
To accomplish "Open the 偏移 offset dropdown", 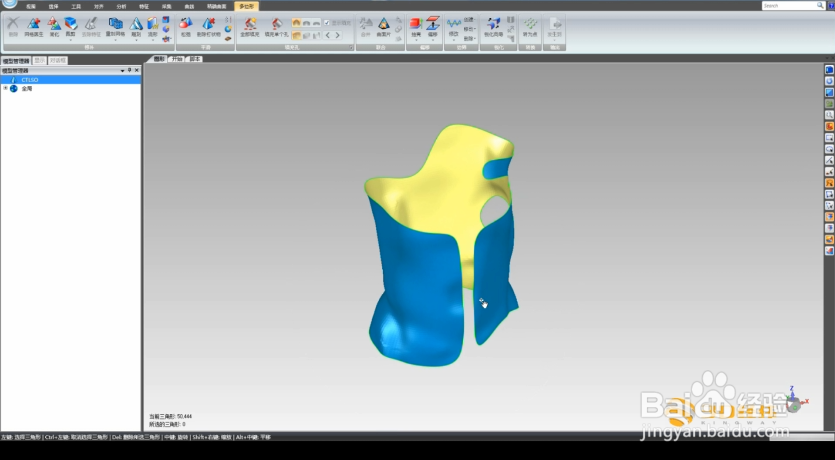I will tap(432, 40).
